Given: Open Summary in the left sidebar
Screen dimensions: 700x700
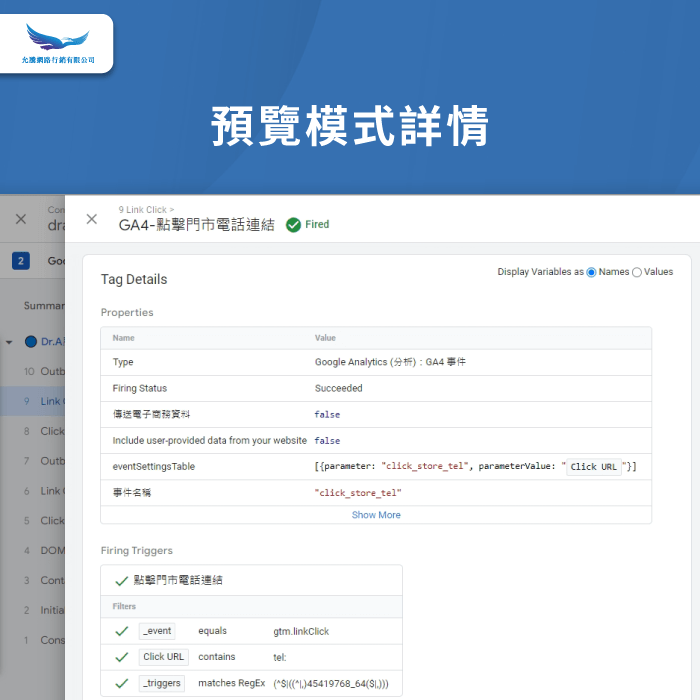Looking at the screenshot, I should [44, 305].
